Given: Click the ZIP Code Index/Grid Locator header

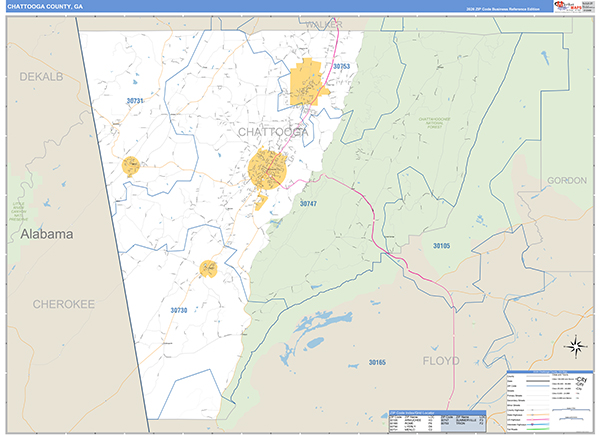Looking at the screenshot, I should (x=437, y=413).
